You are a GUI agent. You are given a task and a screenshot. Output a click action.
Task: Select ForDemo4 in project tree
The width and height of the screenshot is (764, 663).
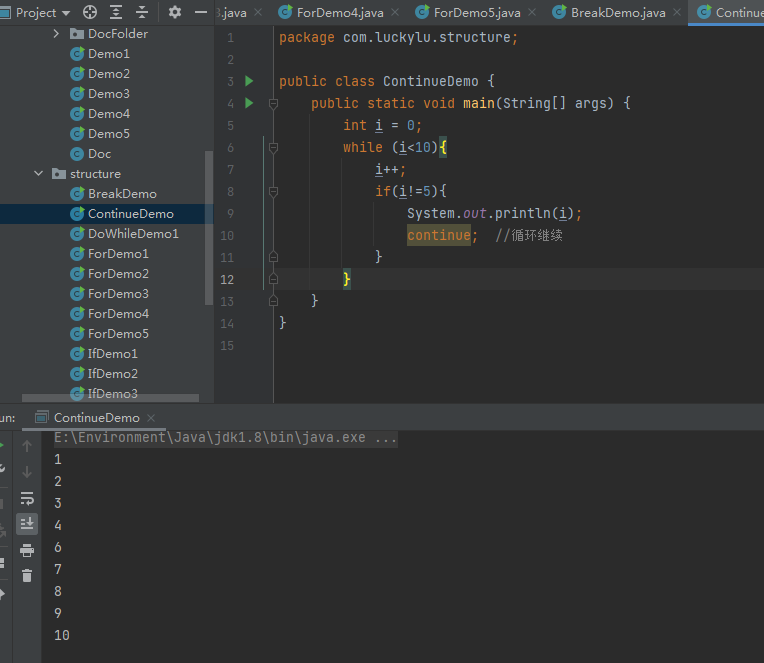[x=117, y=313]
